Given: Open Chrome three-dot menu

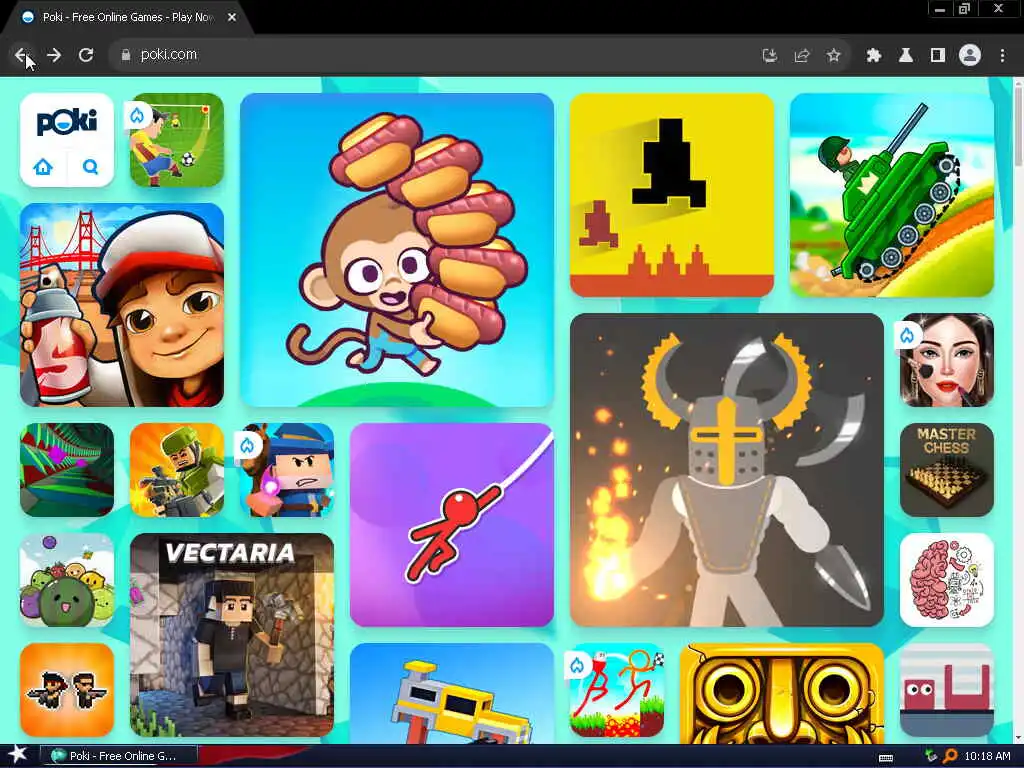Looking at the screenshot, I should pyautogui.click(x=1002, y=56).
